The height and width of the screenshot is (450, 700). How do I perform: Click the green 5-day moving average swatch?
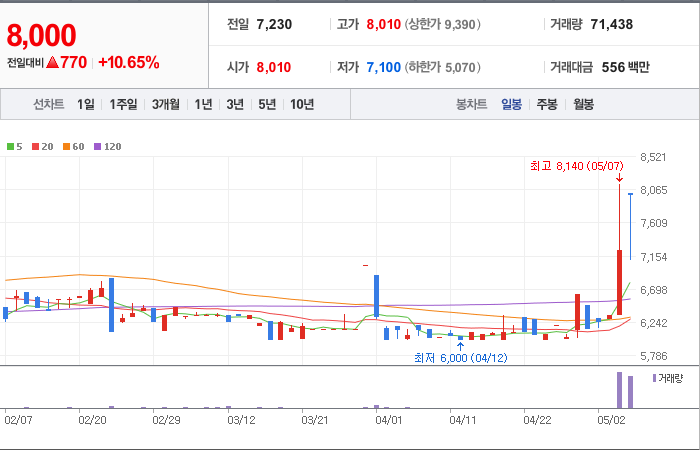pyautogui.click(x=10, y=146)
